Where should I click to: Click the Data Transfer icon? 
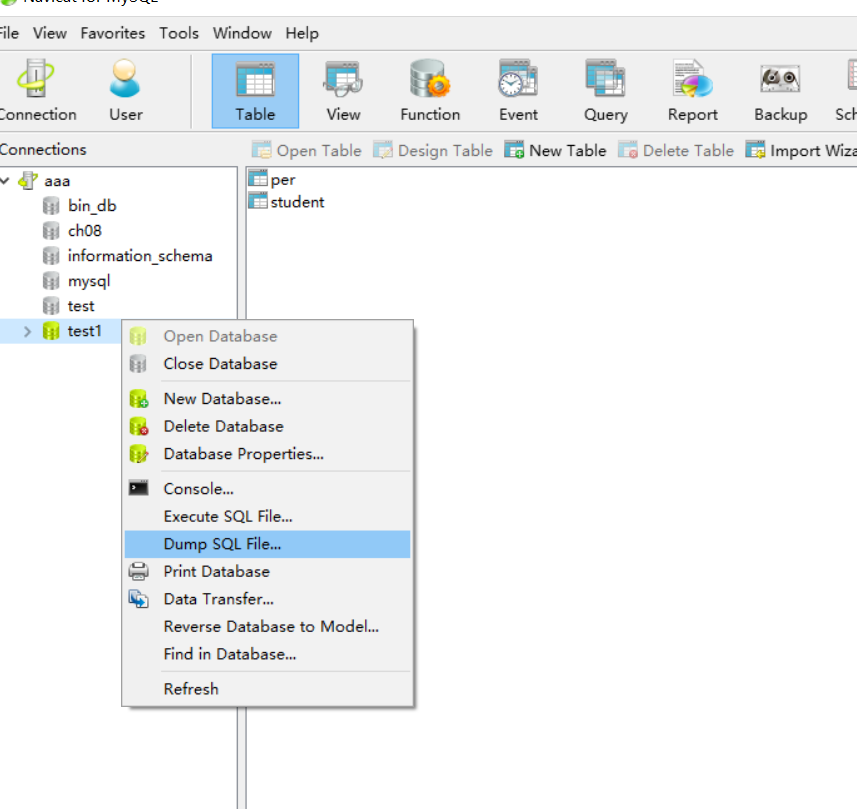[138, 599]
